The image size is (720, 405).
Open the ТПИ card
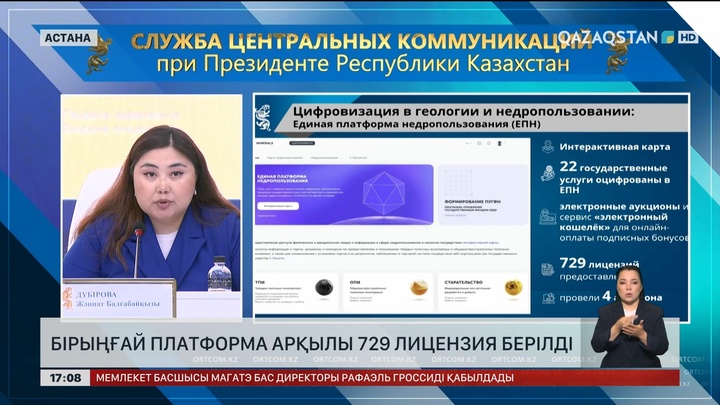click(x=296, y=292)
